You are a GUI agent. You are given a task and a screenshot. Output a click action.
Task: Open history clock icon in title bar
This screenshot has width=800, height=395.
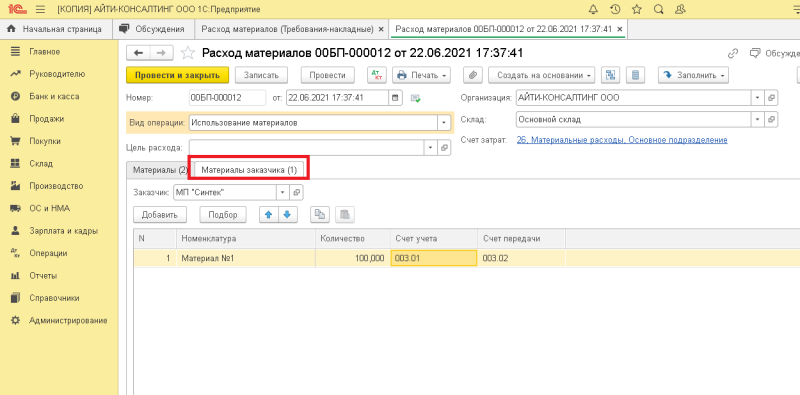point(615,9)
